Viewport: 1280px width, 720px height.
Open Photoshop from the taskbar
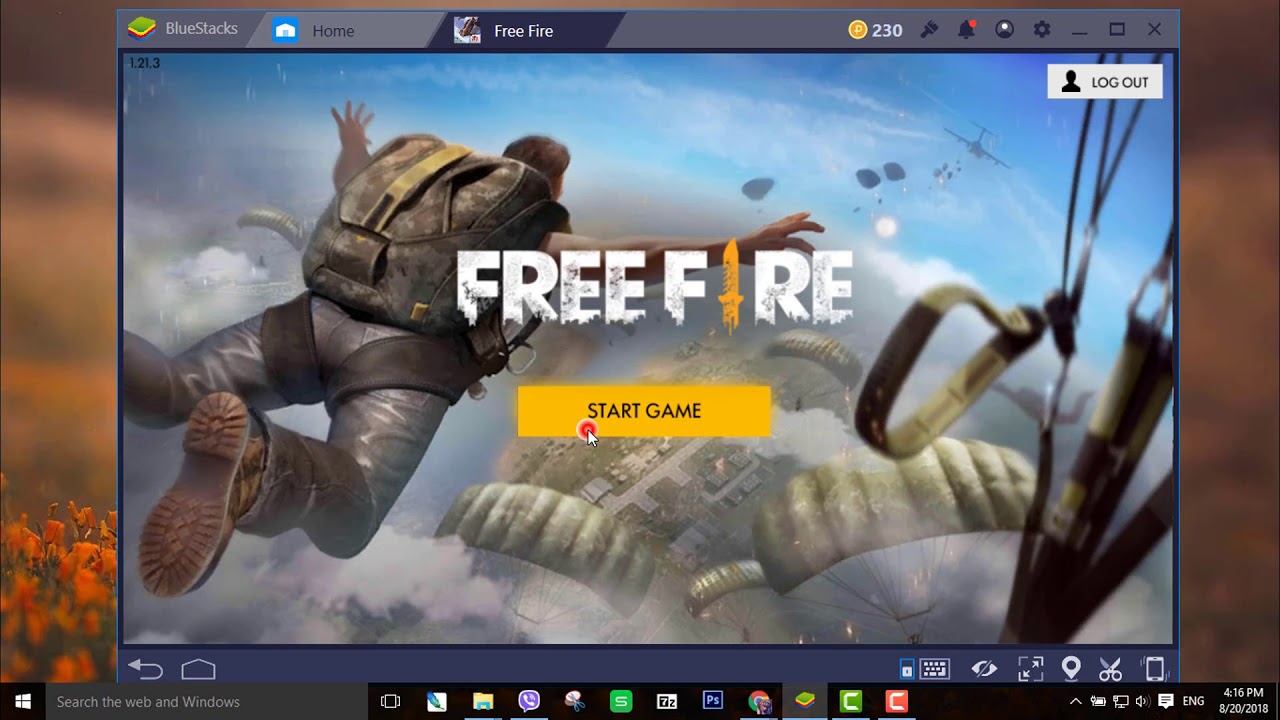pyautogui.click(x=713, y=701)
